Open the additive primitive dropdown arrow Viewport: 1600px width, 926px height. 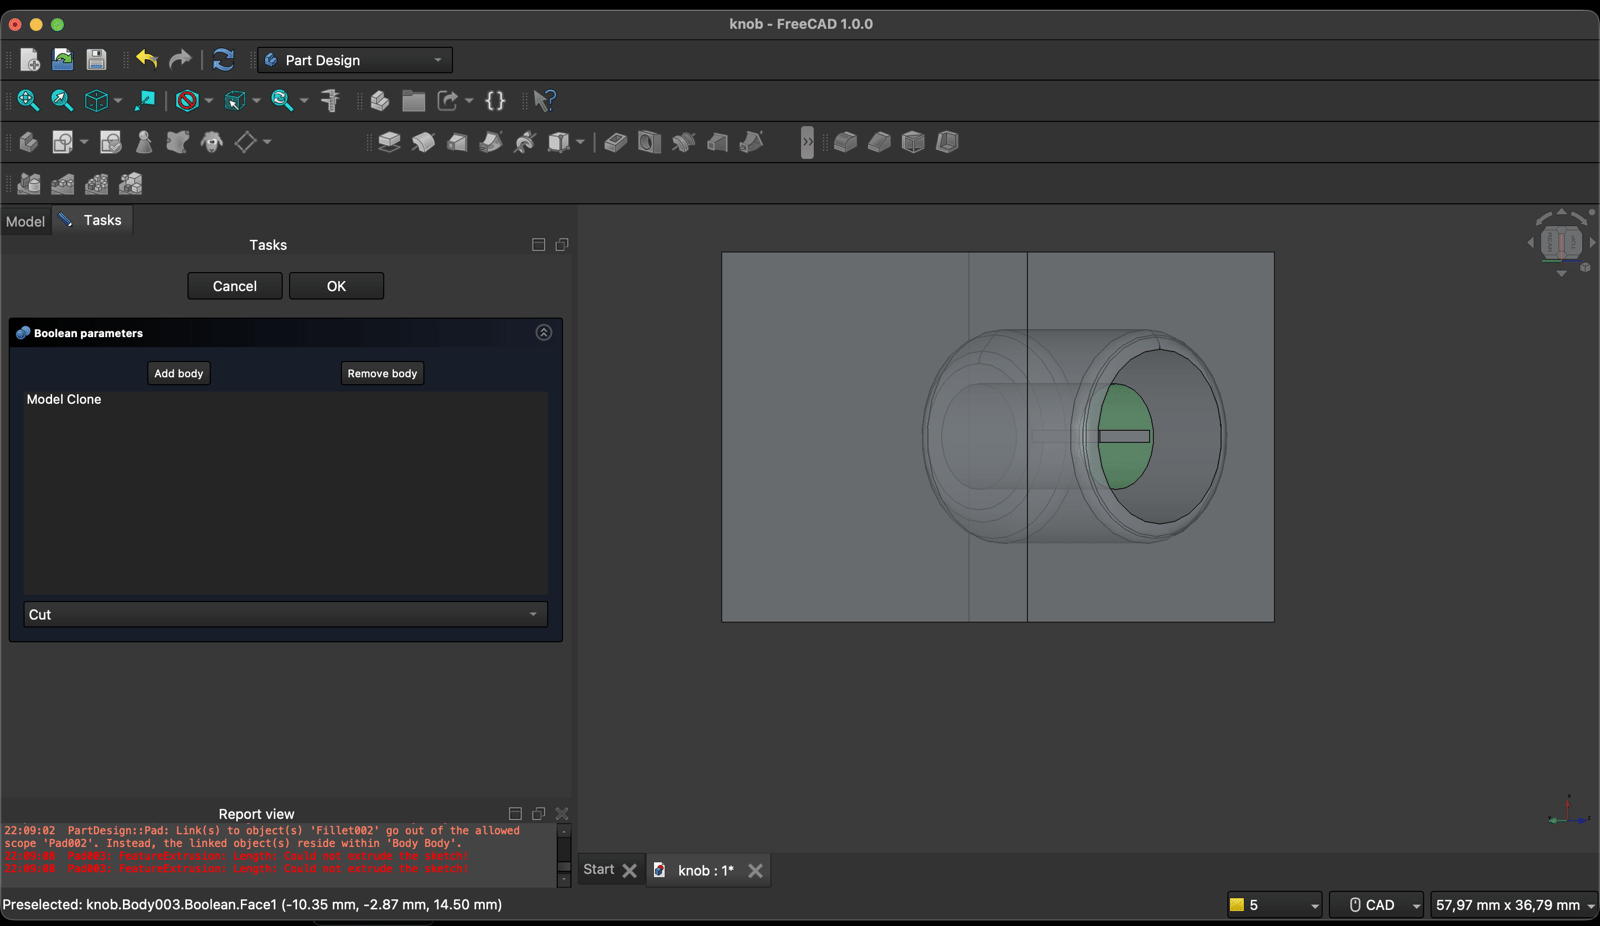tap(580, 142)
